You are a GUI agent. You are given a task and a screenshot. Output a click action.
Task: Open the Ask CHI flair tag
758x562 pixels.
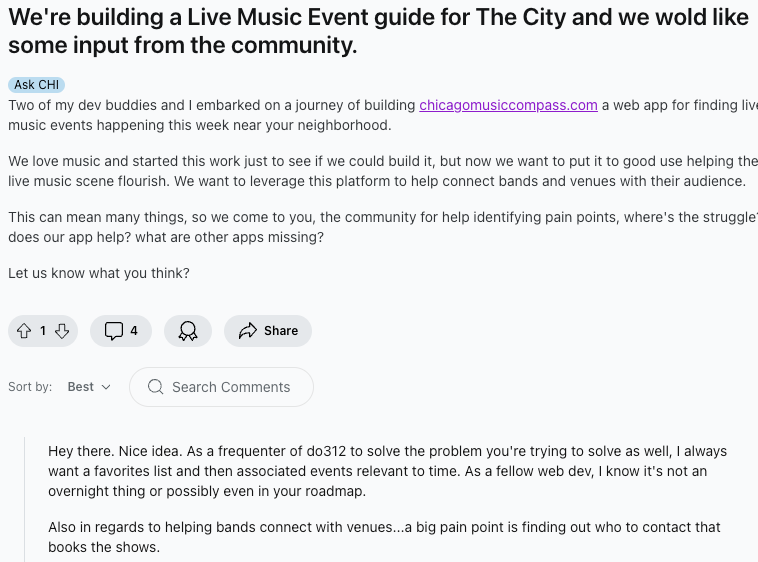click(x=36, y=85)
